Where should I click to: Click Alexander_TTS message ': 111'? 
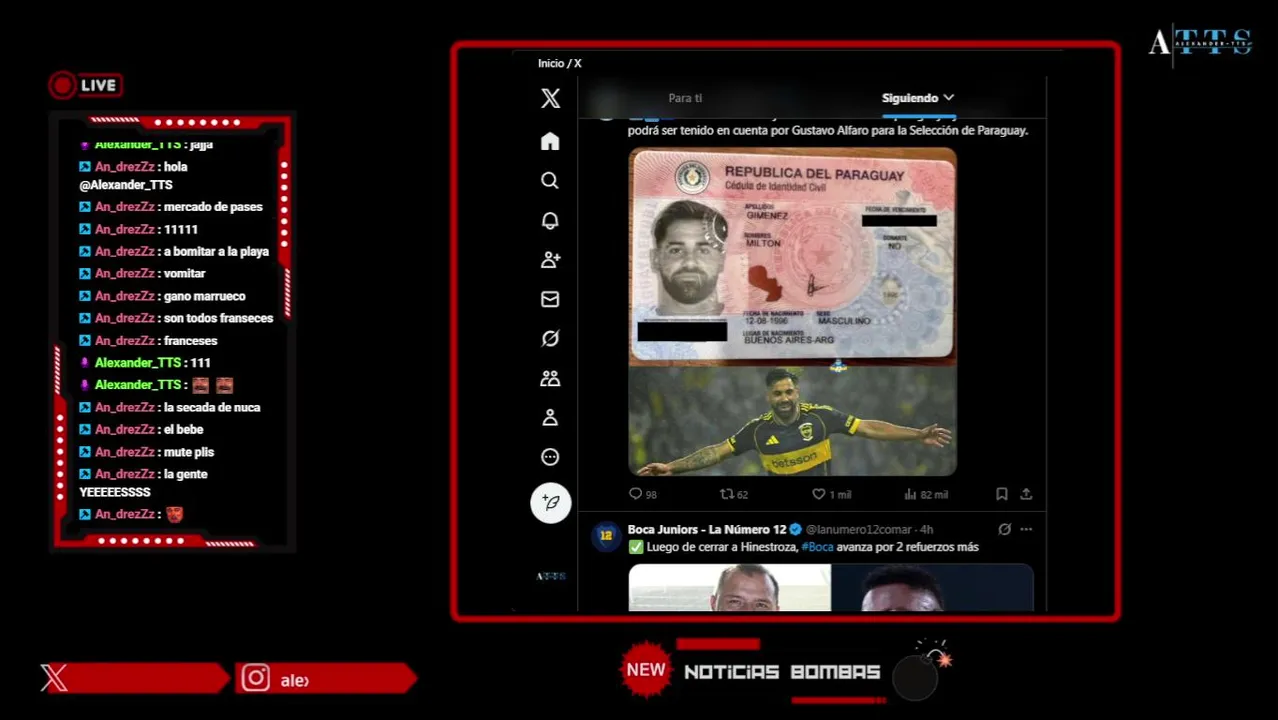198,362
